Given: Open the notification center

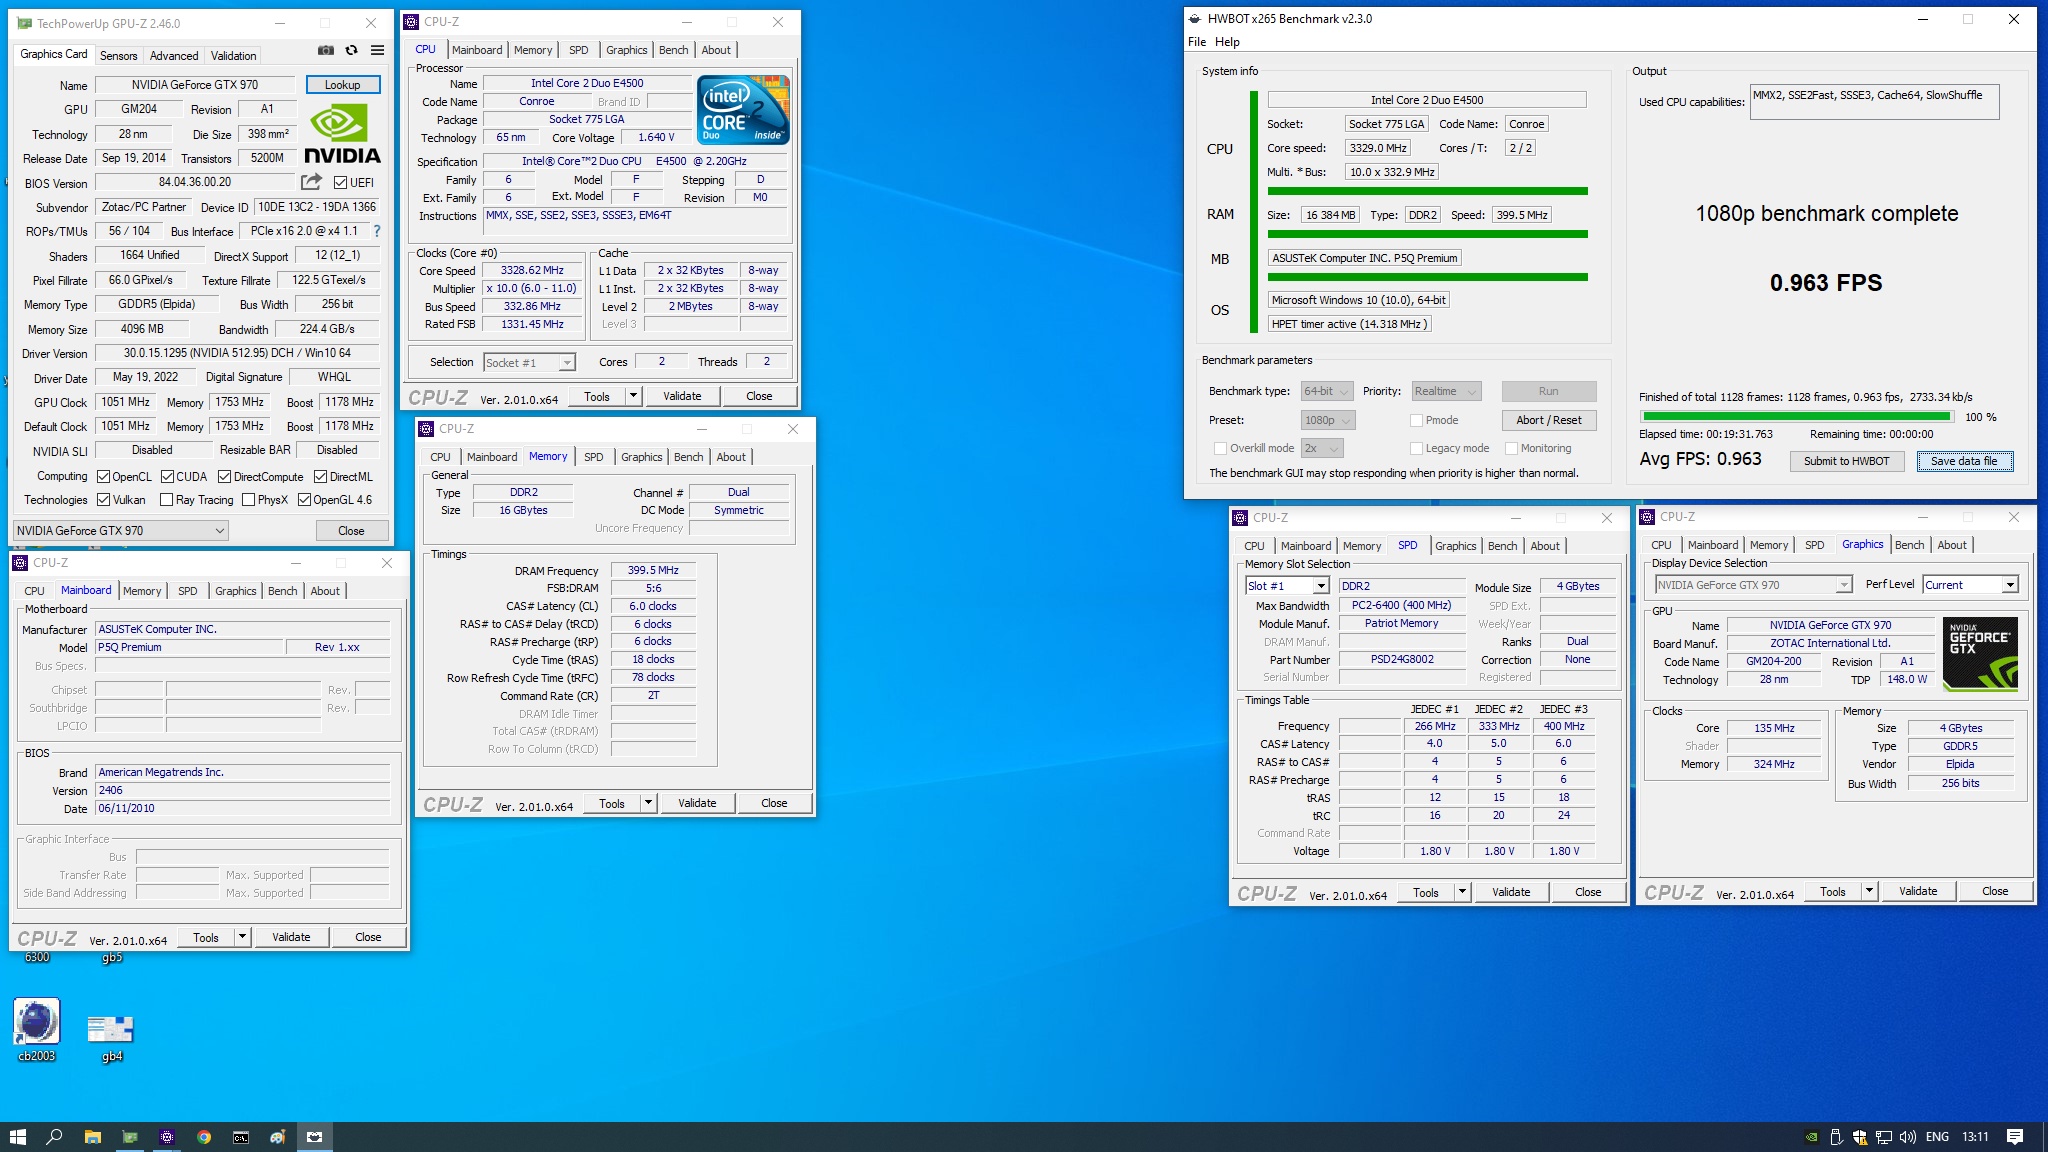Looking at the screenshot, I should [x=2015, y=1137].
